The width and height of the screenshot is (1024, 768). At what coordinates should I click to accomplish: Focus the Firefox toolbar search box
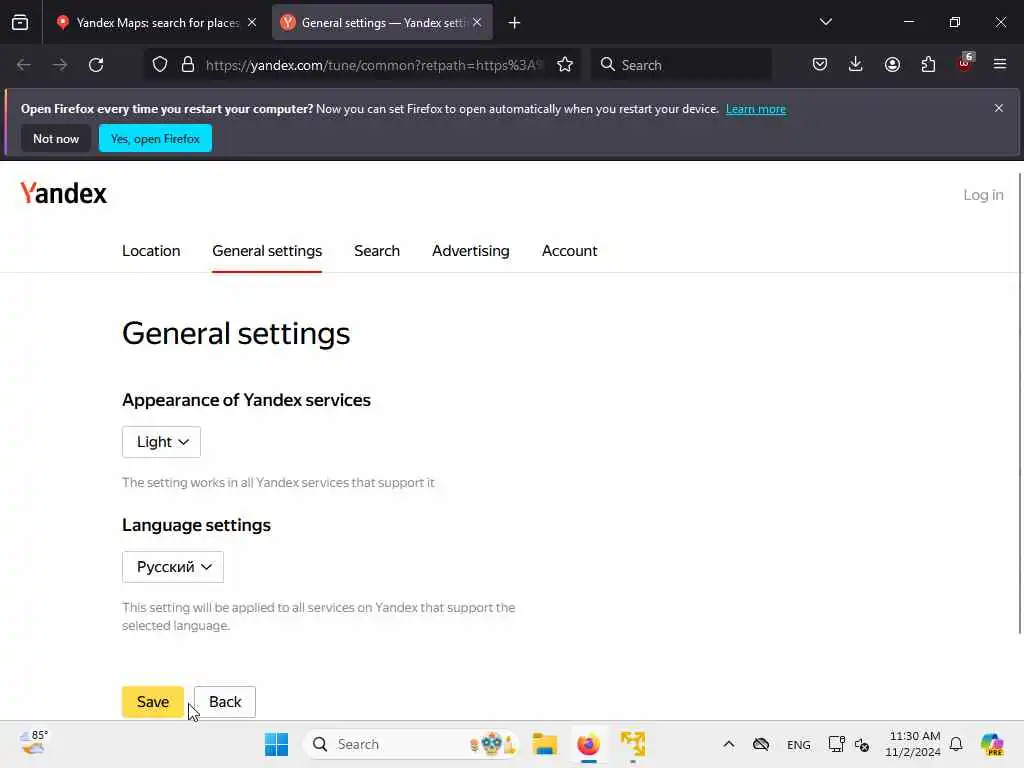tap(681, 65)
